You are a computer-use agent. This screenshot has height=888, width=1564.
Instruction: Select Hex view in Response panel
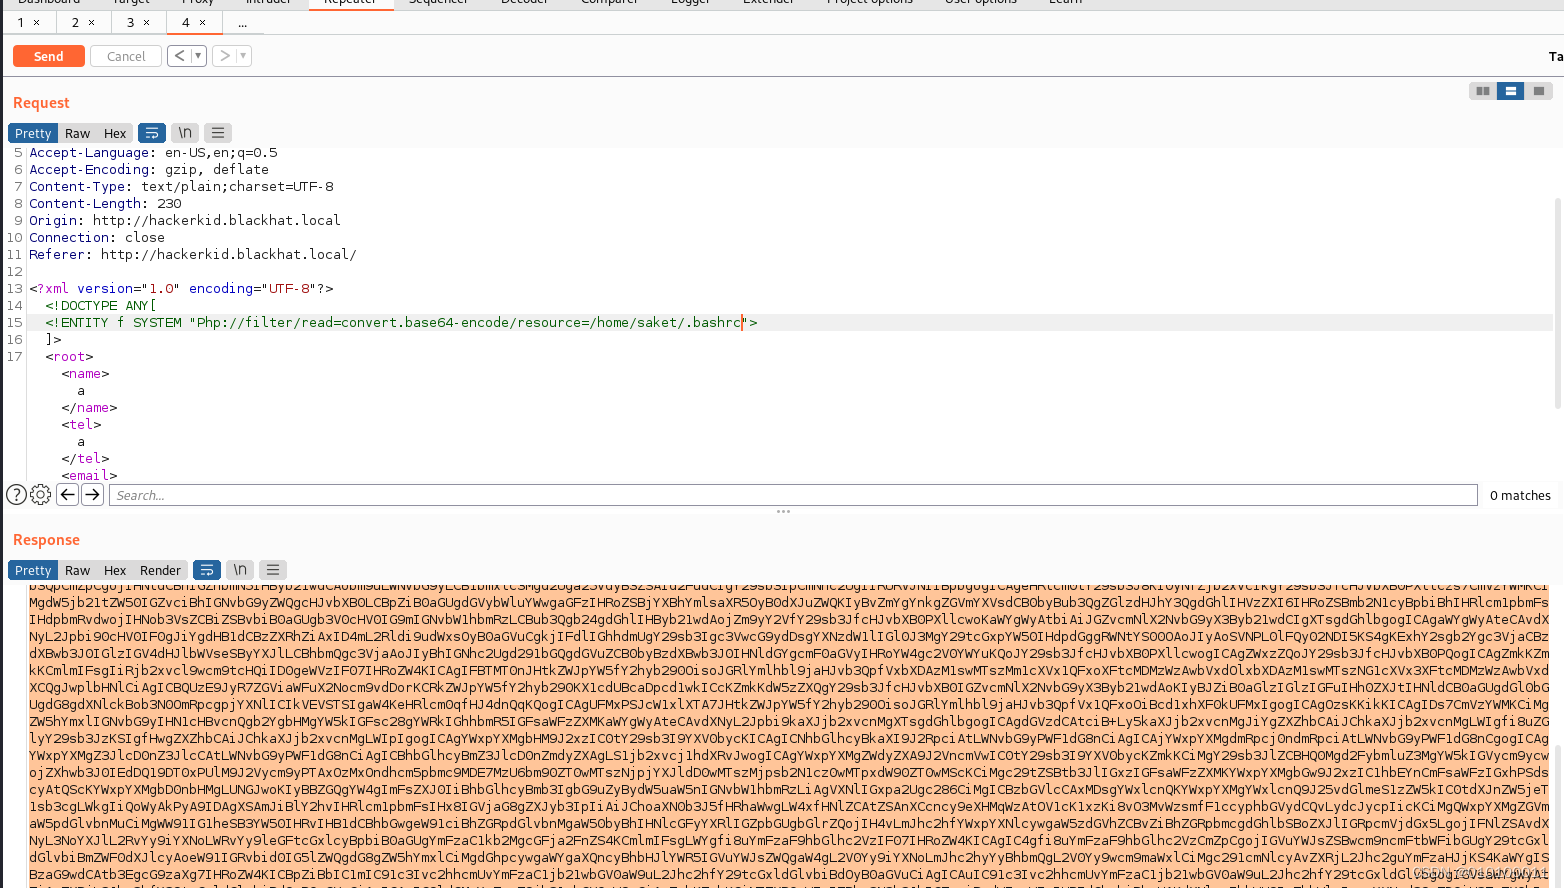[115, 570]
